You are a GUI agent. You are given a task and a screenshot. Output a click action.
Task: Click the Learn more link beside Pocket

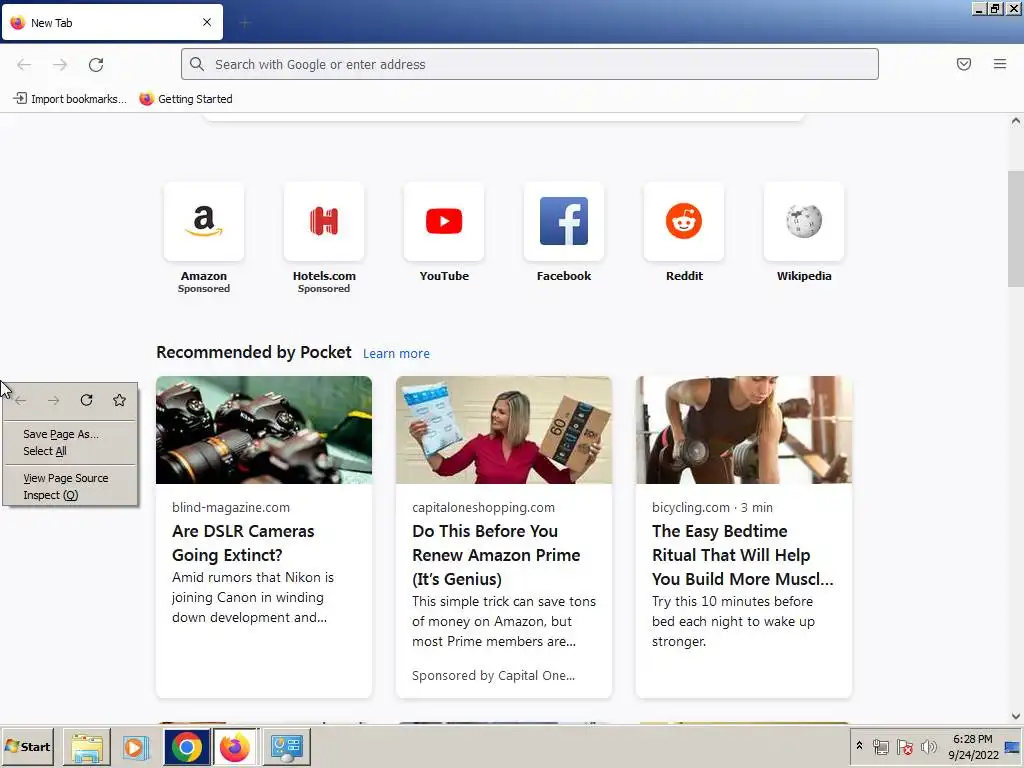[x=396, y=353]
